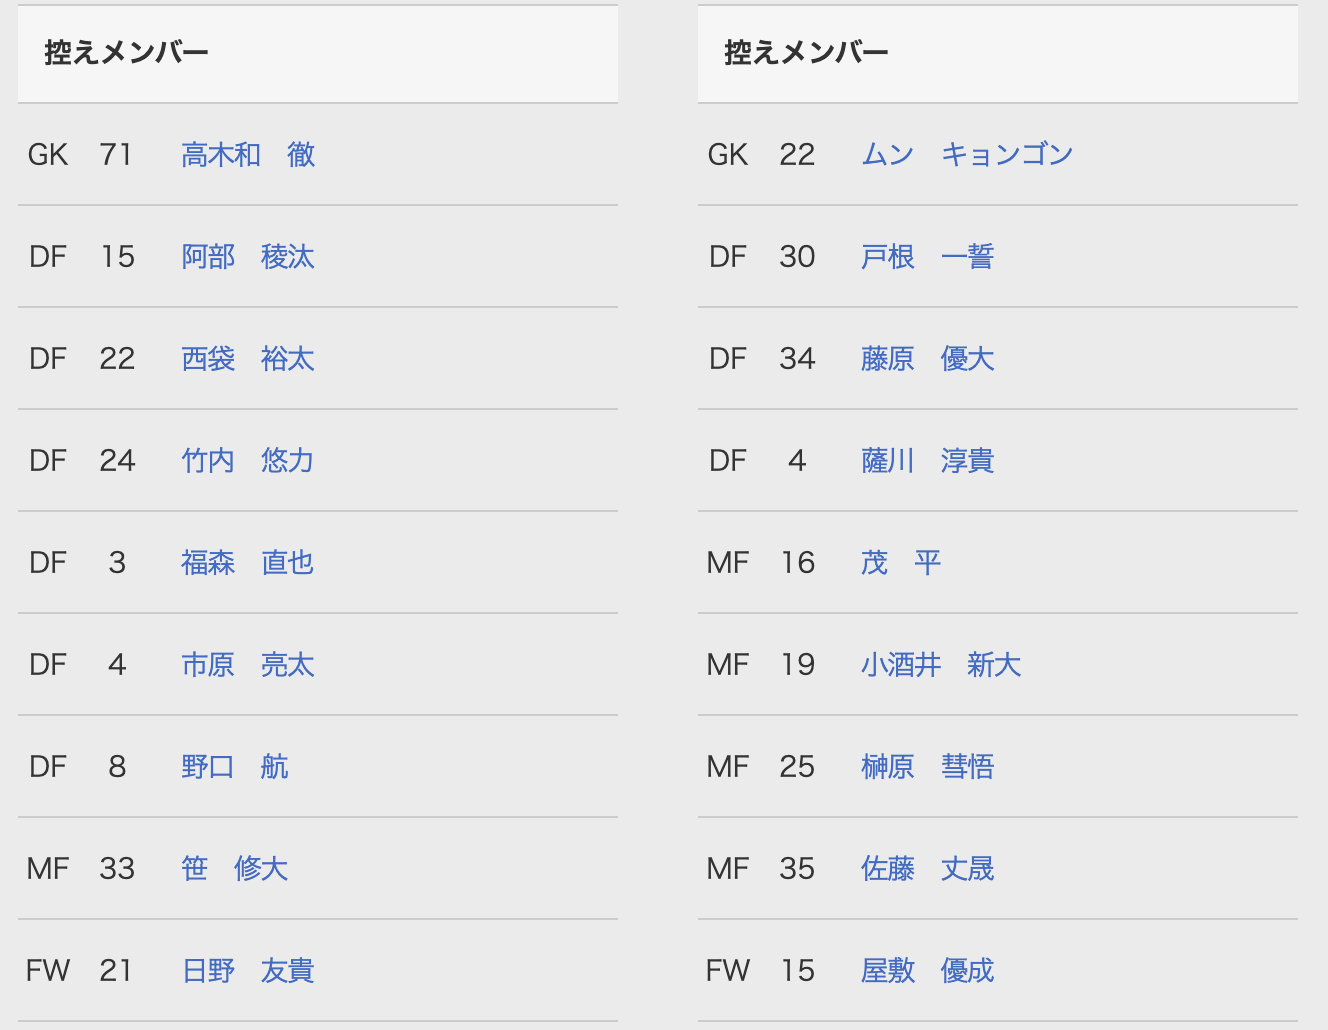The image size is (1328, 1030).
Task: Open player link 高木和 徹
Action: [248, 155]
